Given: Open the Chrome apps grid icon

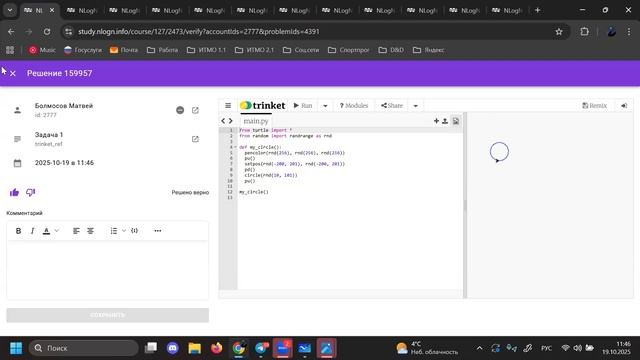Looking at the screenshot, I should click(10, 50).
